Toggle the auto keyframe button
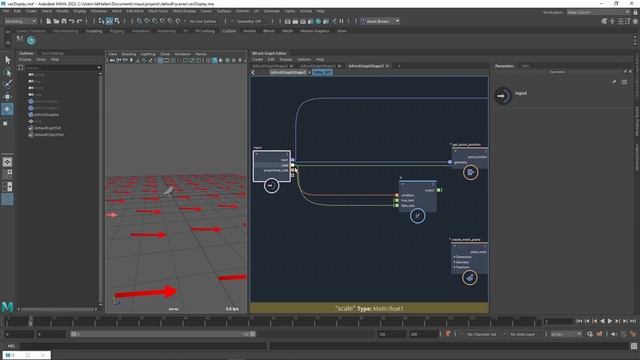This screenshot has width=640, height=360. click(x=448, y=334)
